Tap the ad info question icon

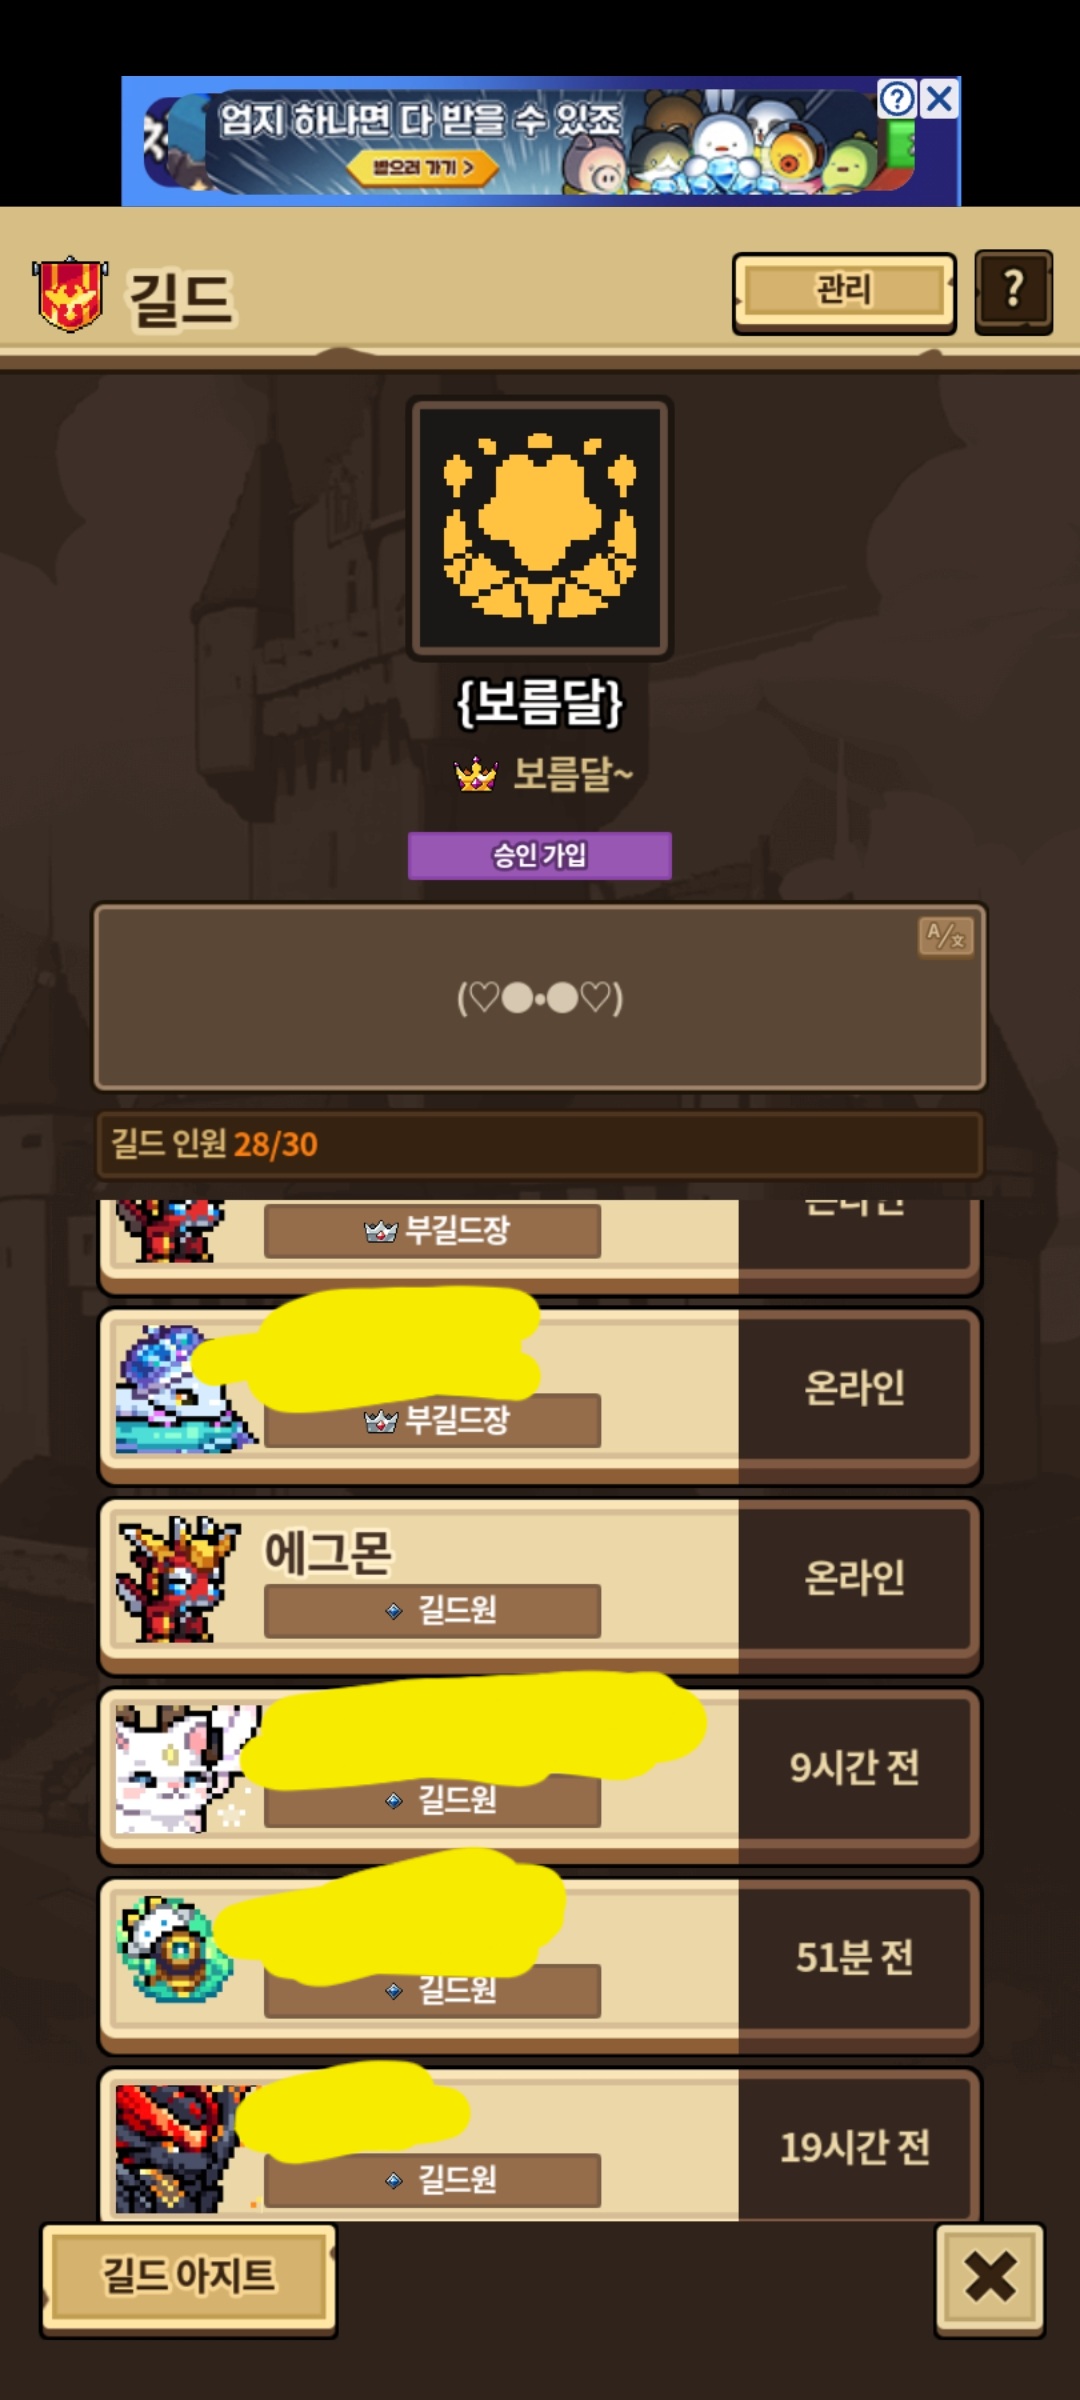897,99
